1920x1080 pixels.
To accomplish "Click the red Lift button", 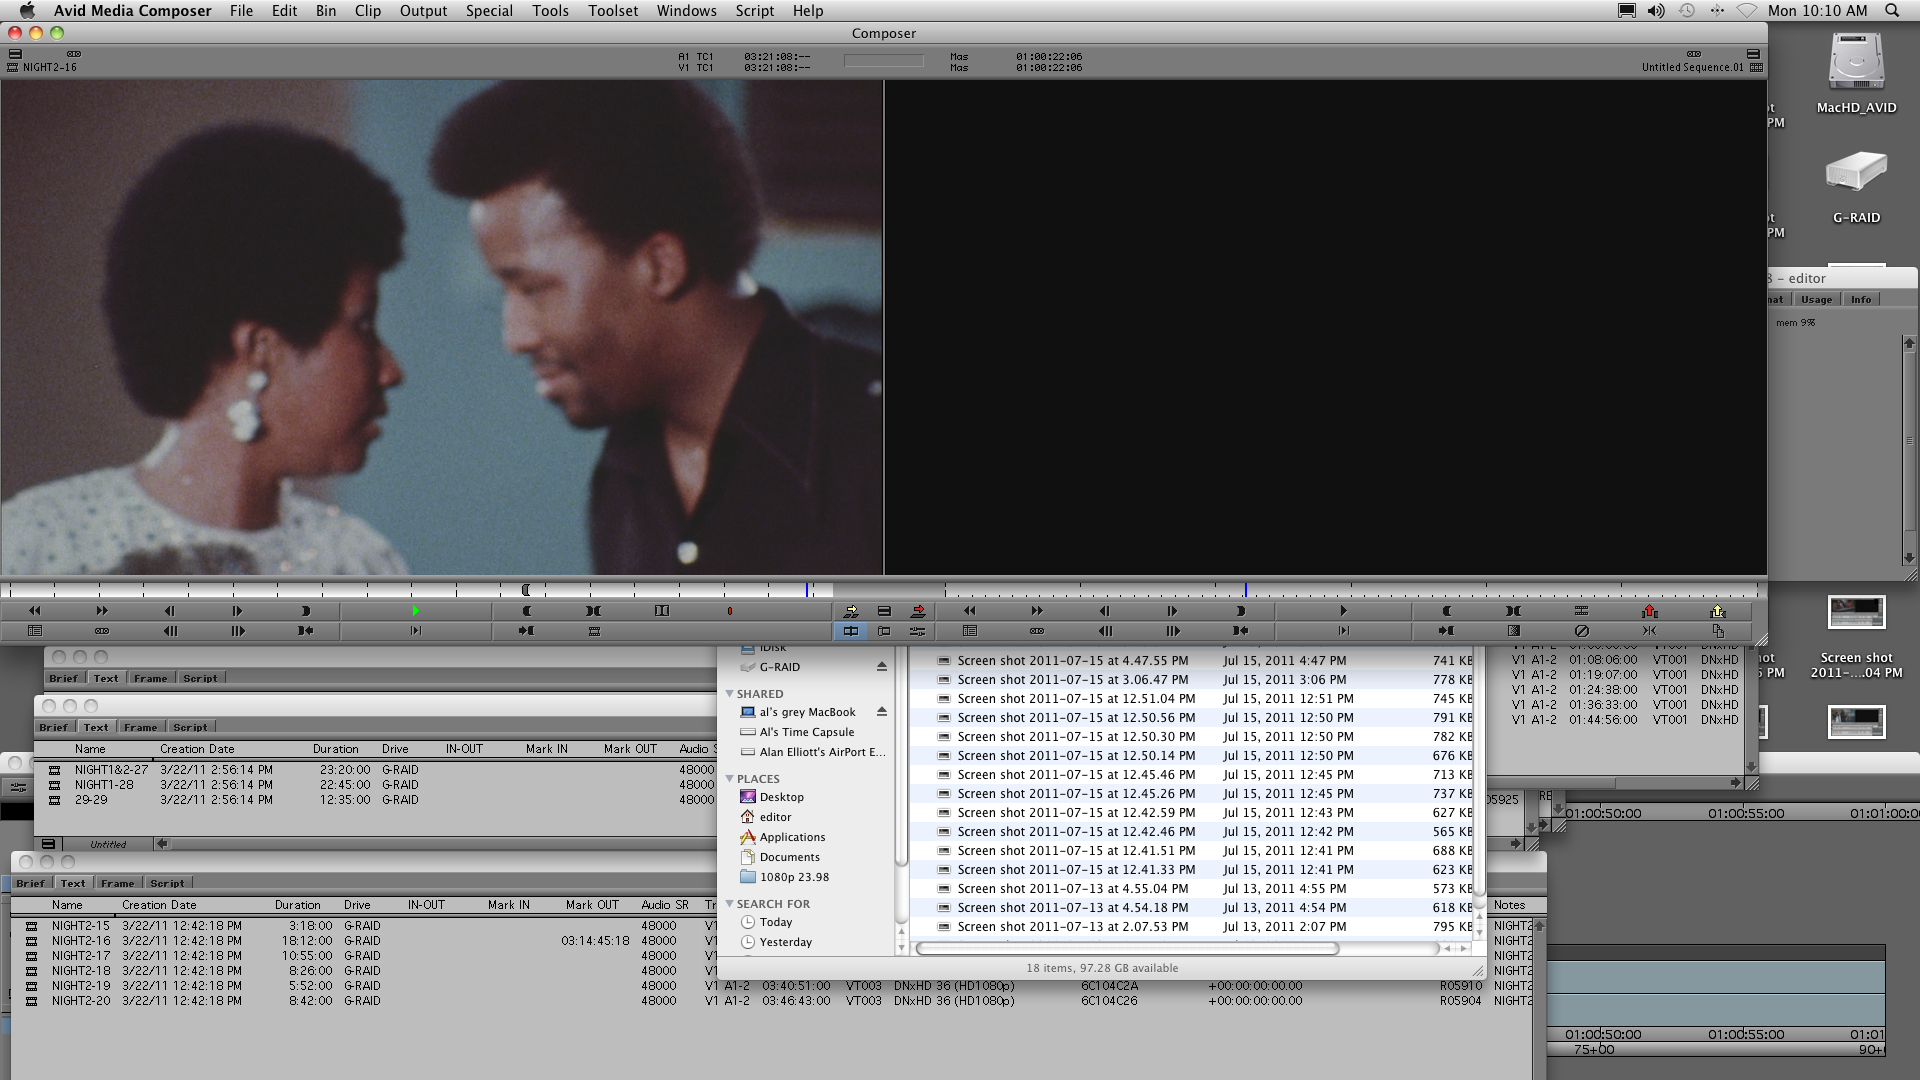I will [x=1650, y=611].
